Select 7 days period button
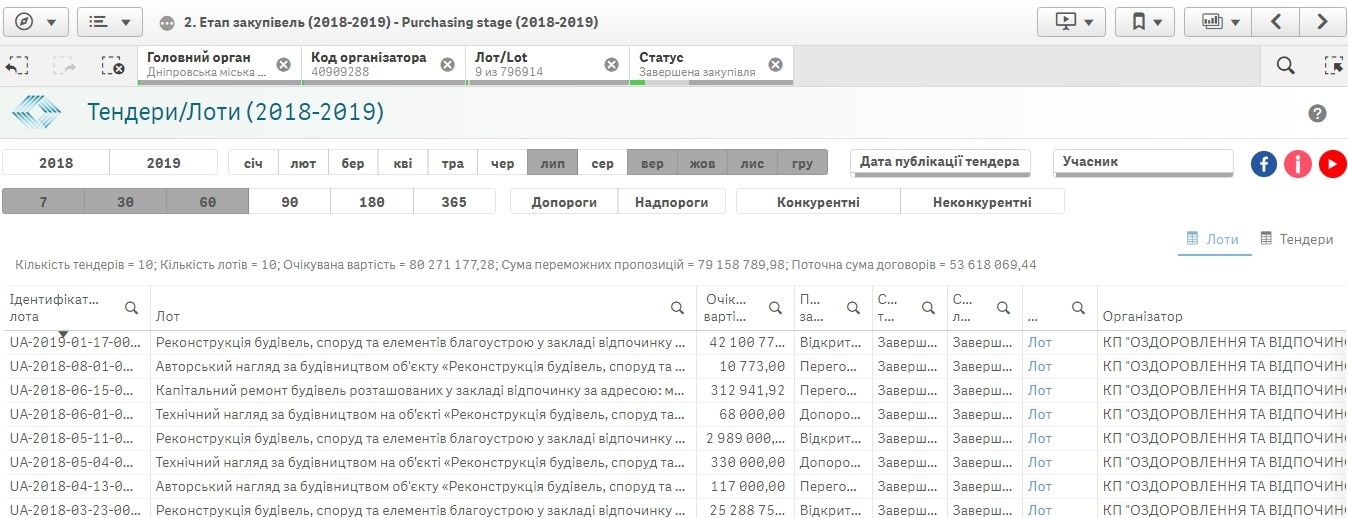 coord(44,202)
